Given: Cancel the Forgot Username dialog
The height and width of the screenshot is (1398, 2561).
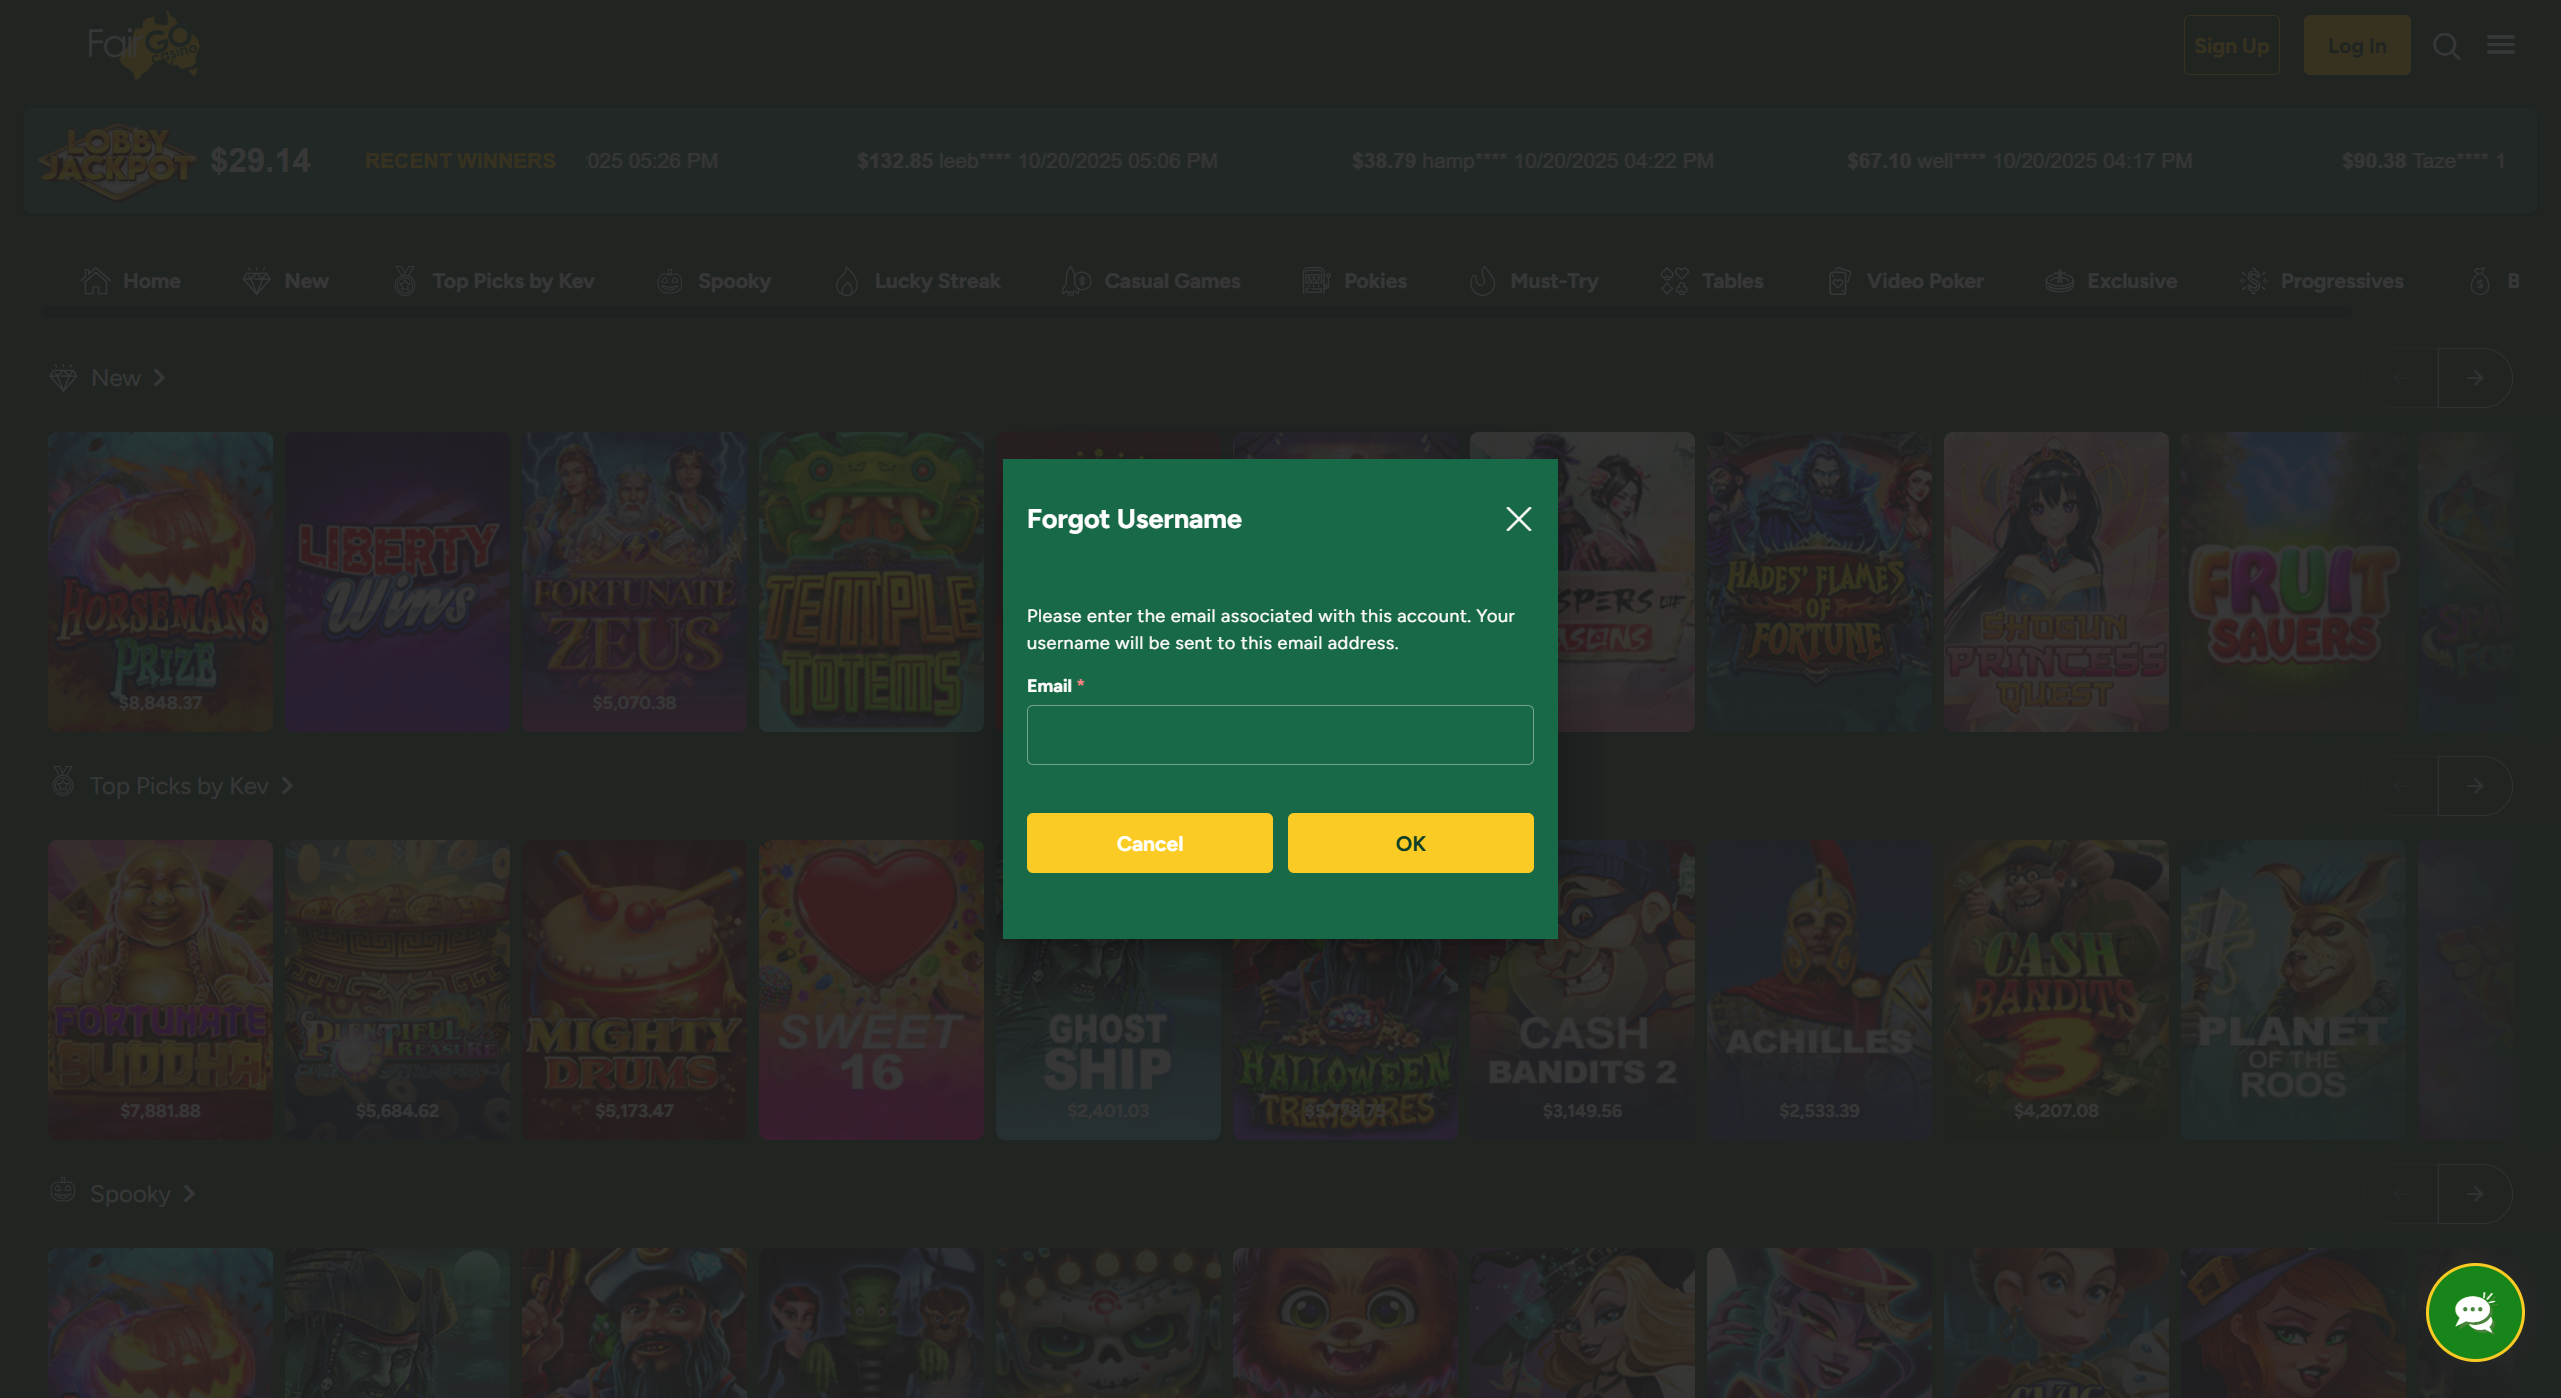Looking at the screenshot, I should click(x=1149, y=843).
